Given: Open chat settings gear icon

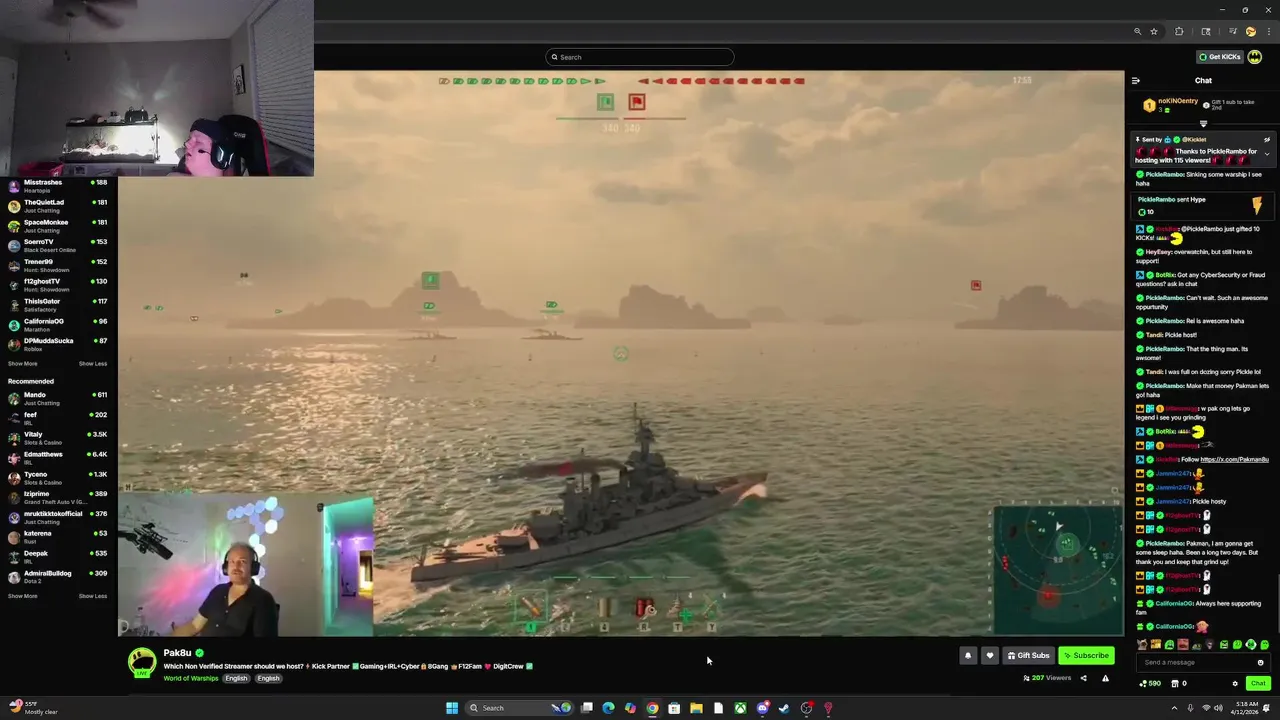Looking at the screenshot, I should (1235, 684).
